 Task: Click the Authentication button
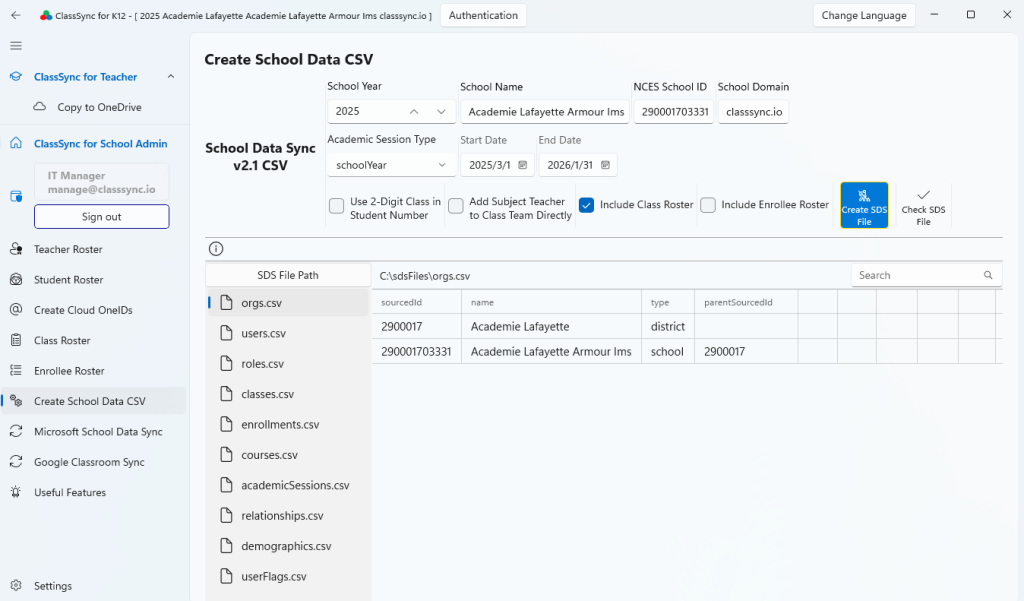point(483,15)
